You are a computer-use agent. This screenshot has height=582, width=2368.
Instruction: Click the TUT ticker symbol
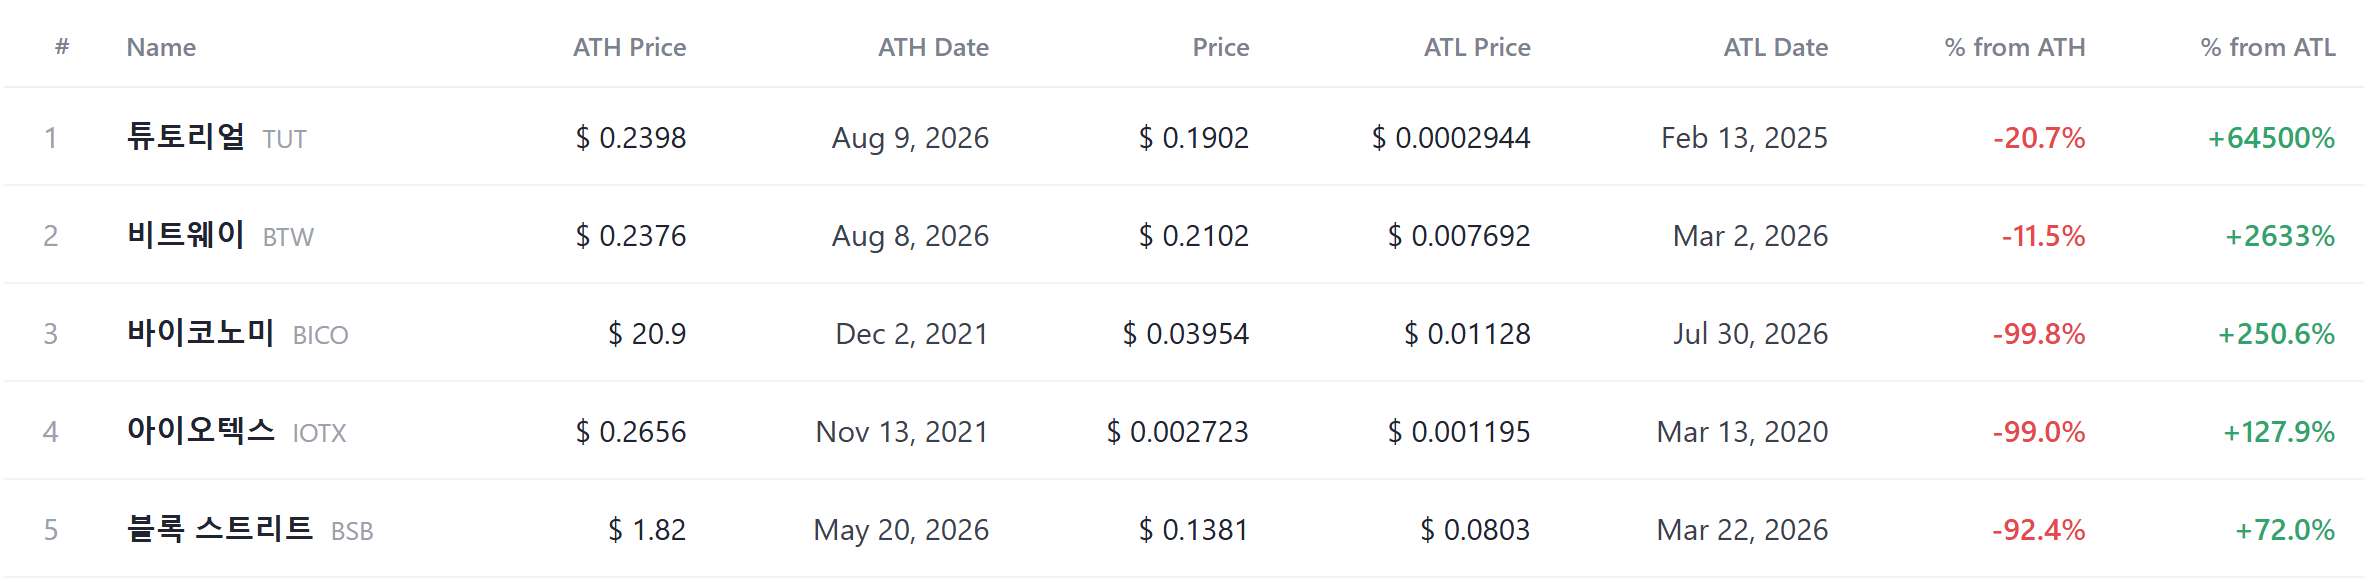[x=285, y=139]
